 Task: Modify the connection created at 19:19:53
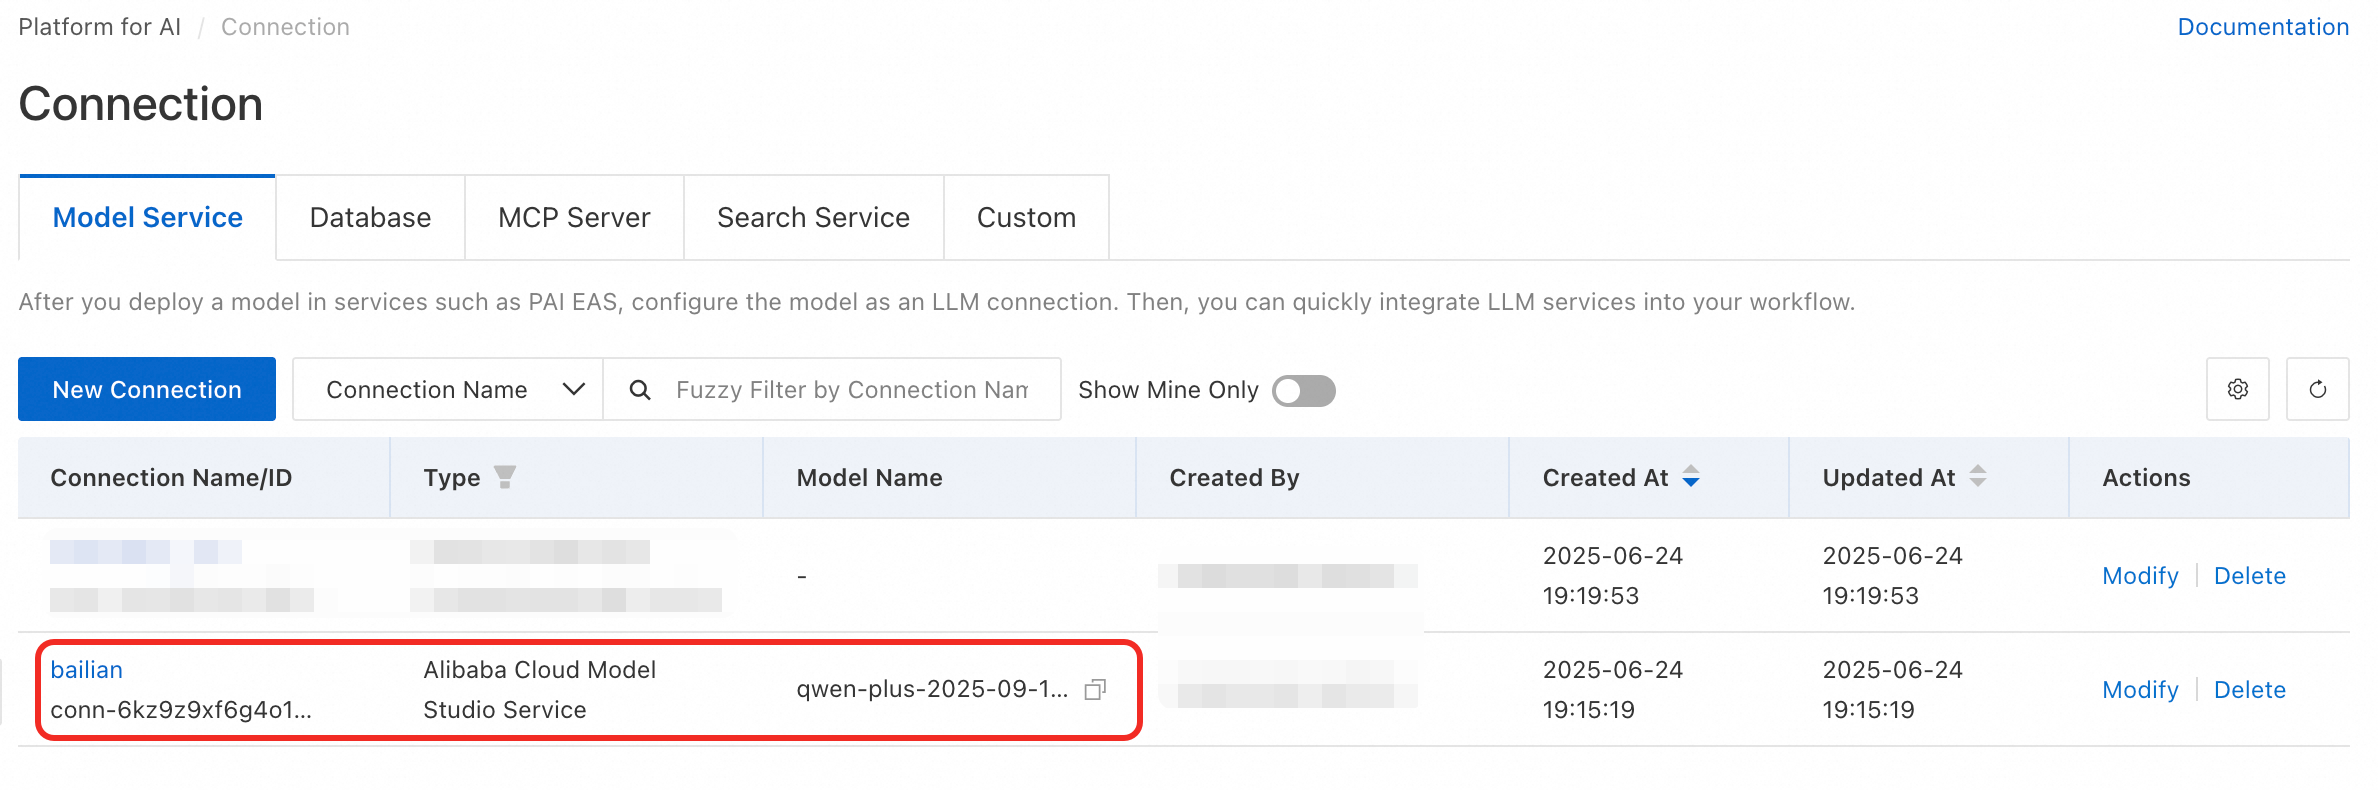coord(2140,575)
